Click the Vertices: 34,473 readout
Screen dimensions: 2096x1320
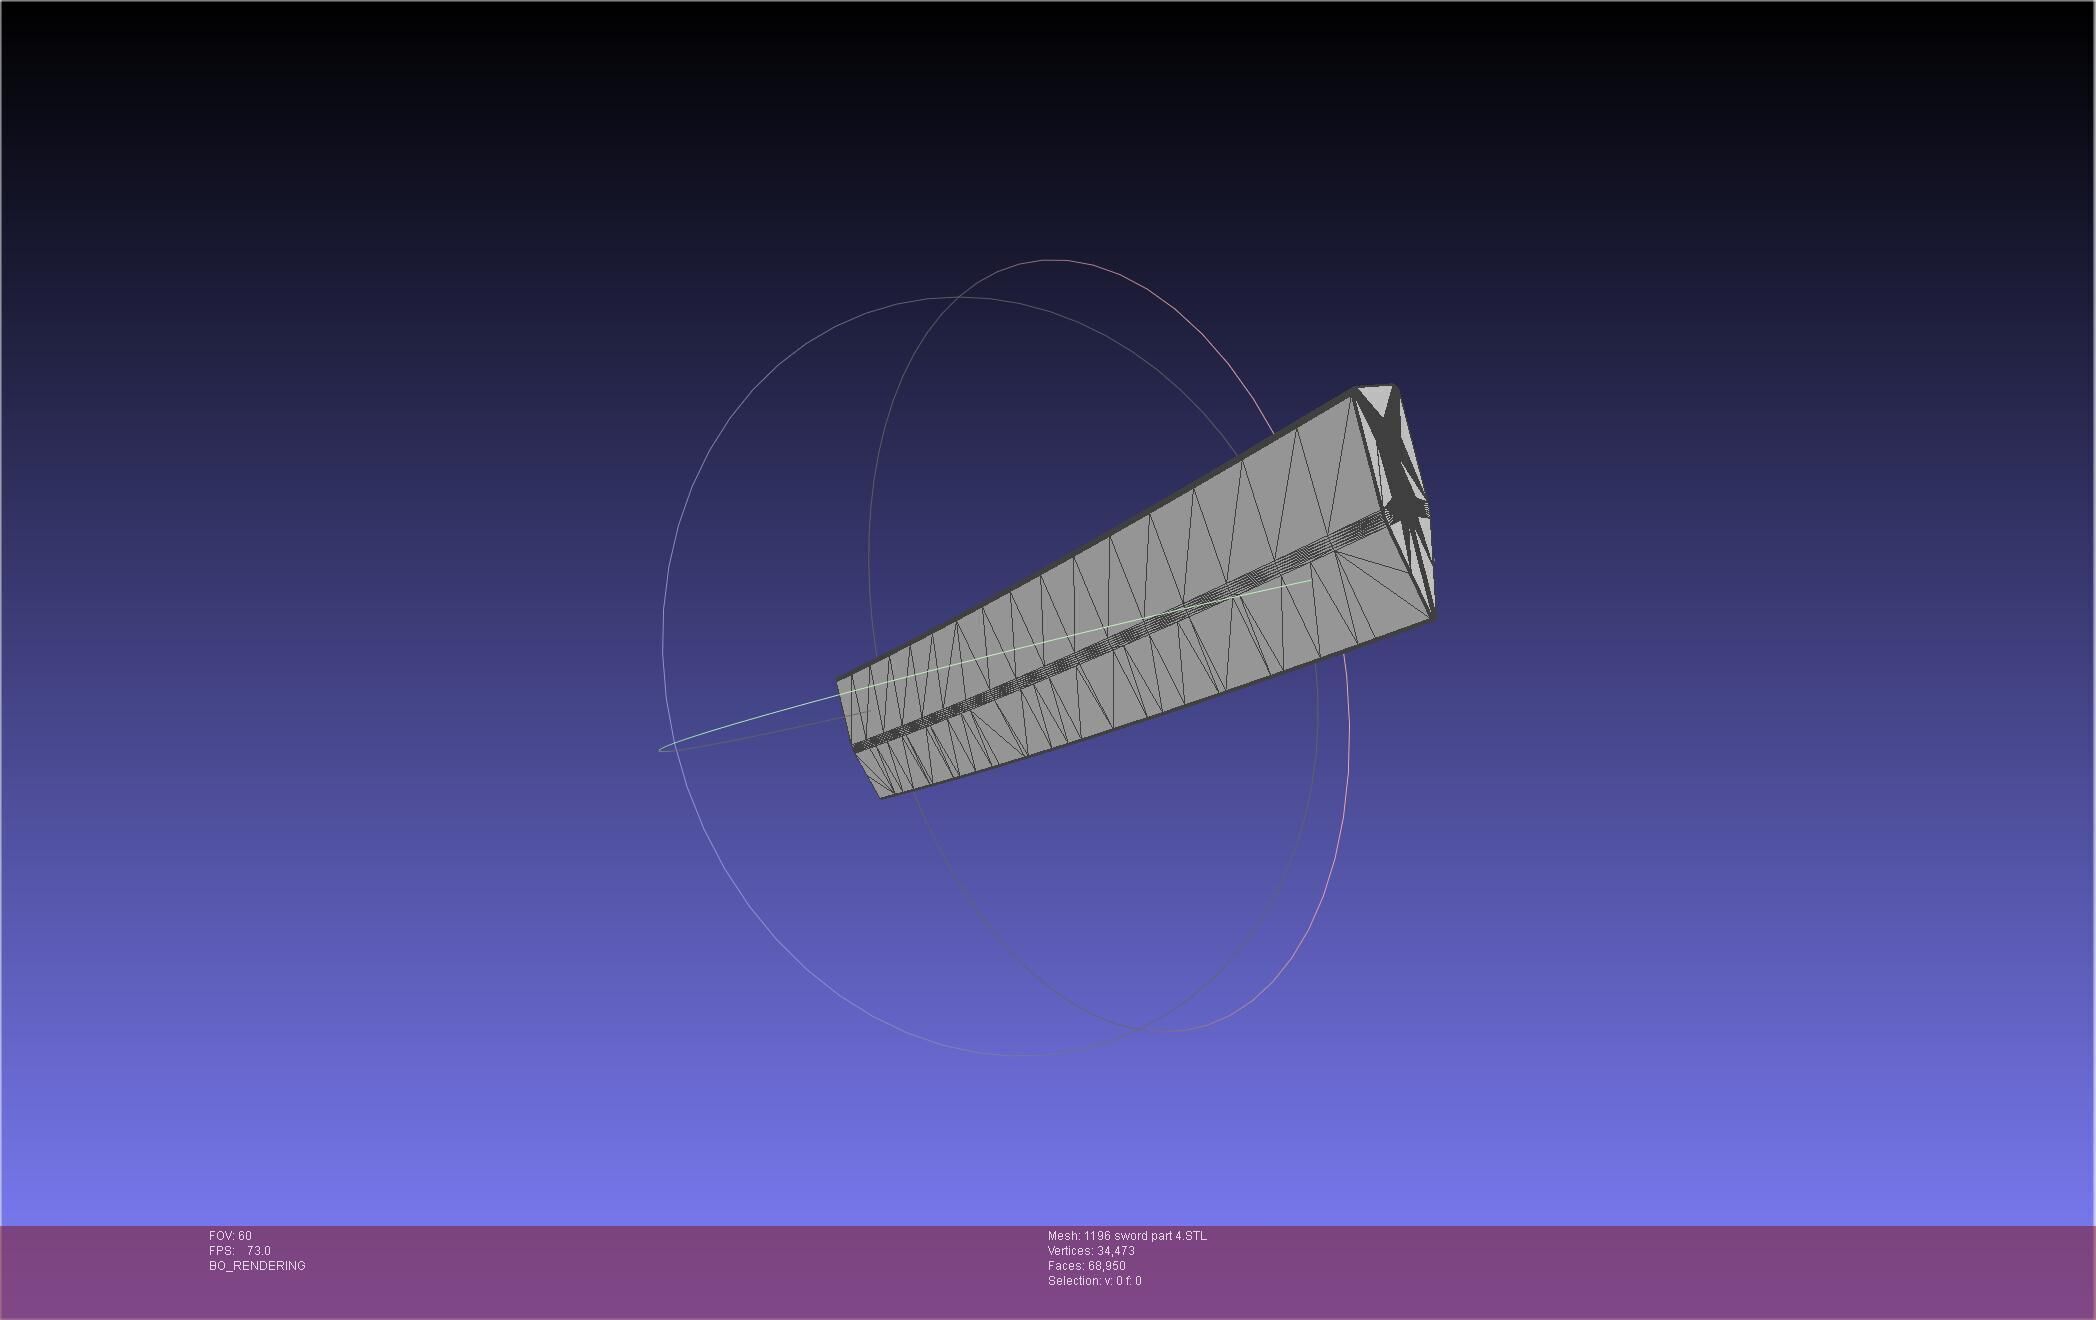(x=1091, y=1251)
